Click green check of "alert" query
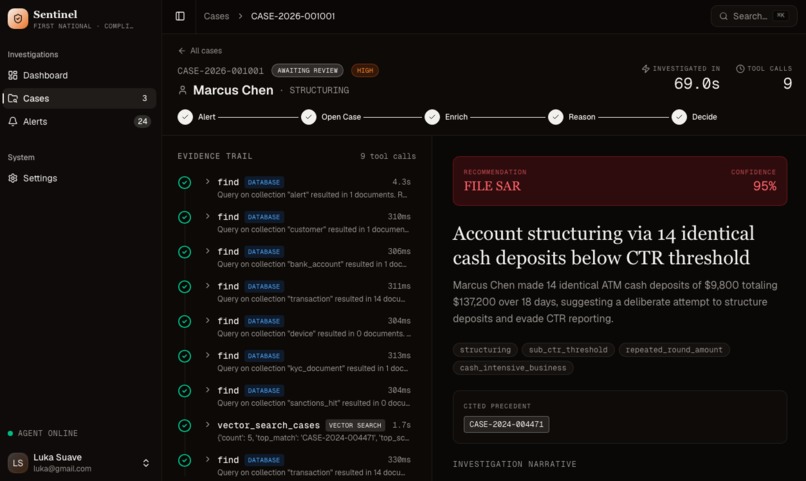Viewport: 806px width, 481px height. pos(185,182)
